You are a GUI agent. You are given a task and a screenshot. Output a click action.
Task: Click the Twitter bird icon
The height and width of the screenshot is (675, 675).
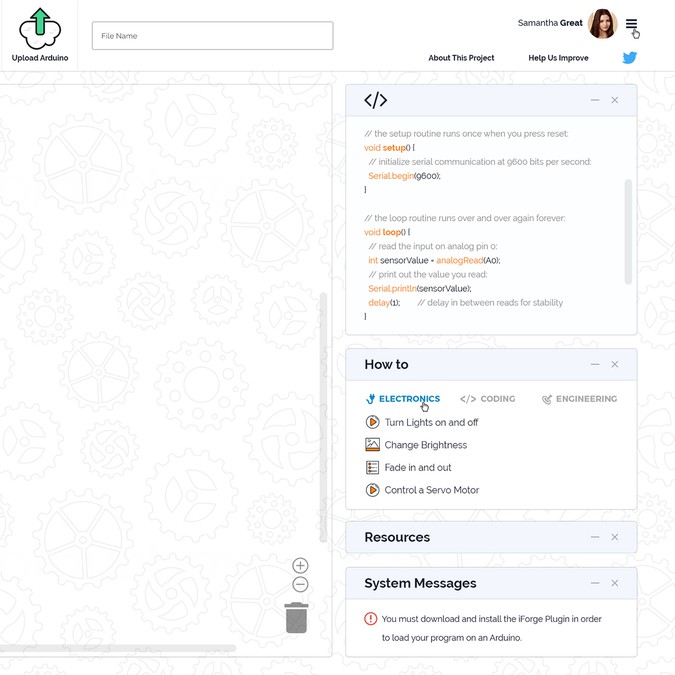(630, 58)
